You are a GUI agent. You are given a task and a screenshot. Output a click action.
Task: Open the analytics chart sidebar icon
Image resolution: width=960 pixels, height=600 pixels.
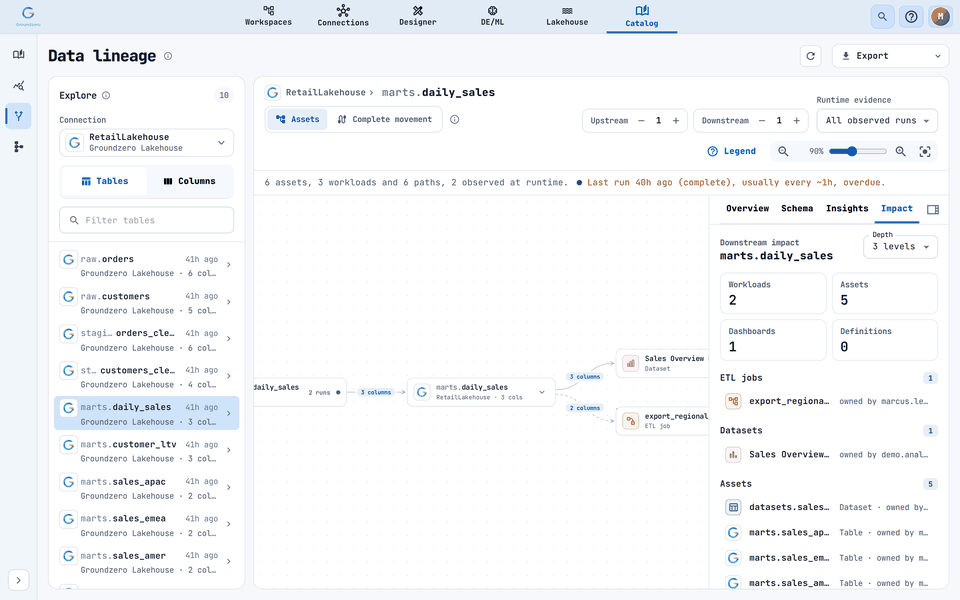[x=18, y=85]
